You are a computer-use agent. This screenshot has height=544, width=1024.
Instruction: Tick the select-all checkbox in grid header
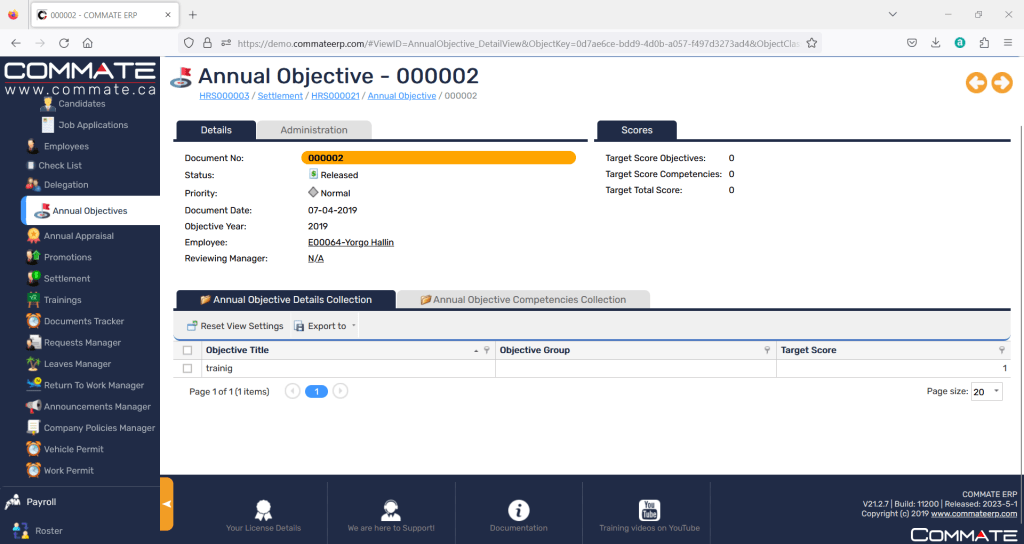point(187,351)
